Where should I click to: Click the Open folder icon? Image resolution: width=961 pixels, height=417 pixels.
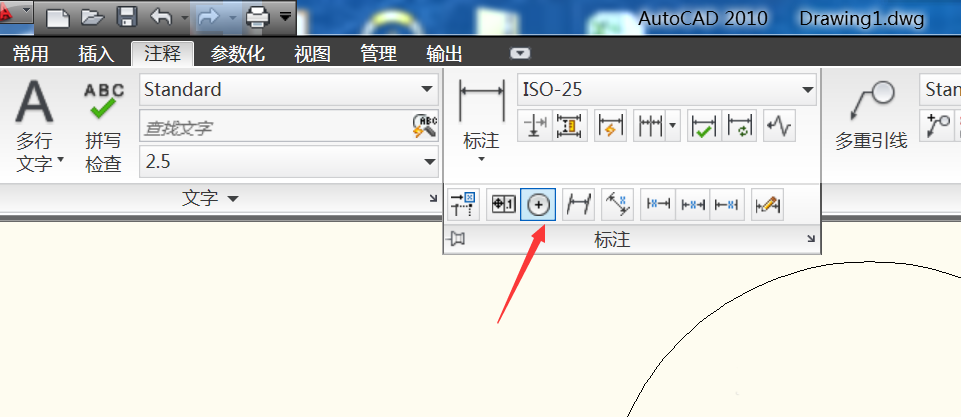pyautogui.click(x=92, y=17)
